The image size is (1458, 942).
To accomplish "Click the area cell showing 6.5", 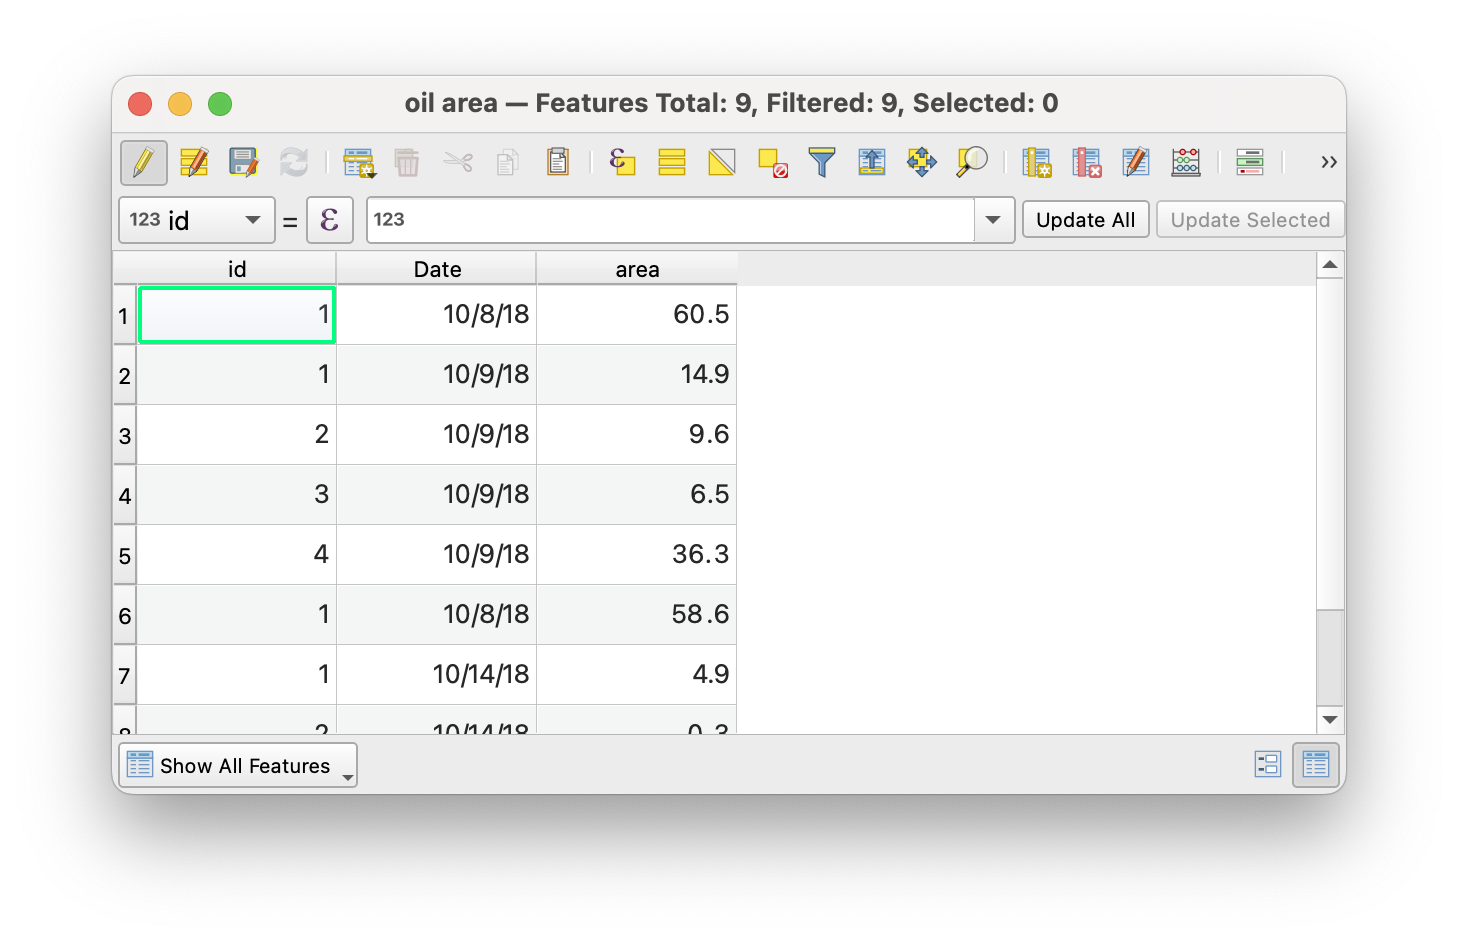I will 637,495.
